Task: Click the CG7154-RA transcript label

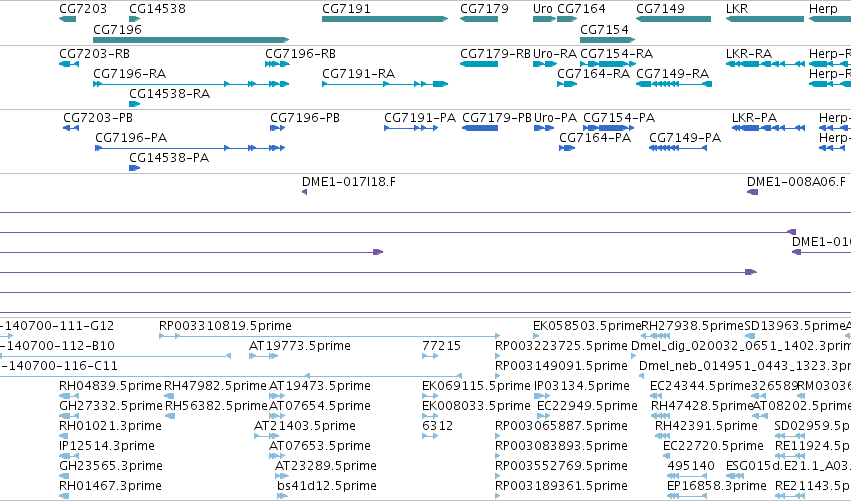Action: [x=617, y=54]
